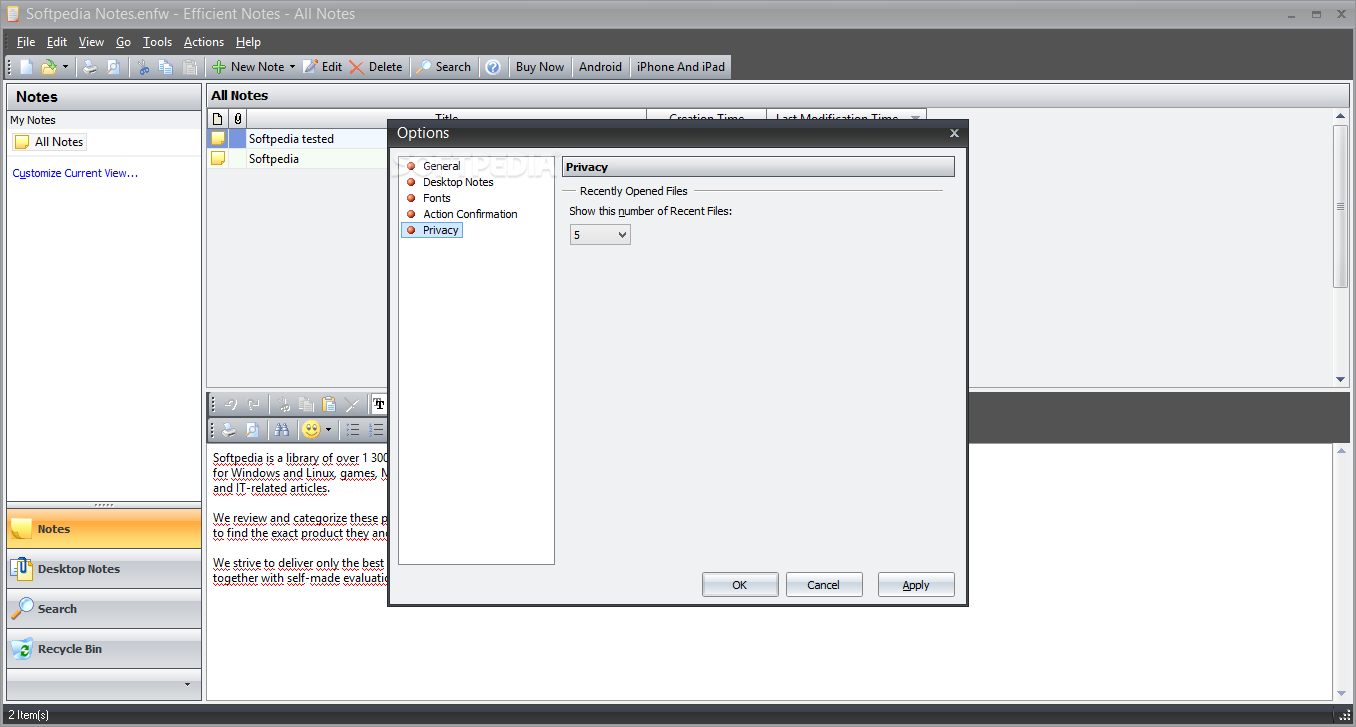Select the 'Softpedia tested' note row
Viewport: 1356px width, 727px height.
click(x=298, y=139)
